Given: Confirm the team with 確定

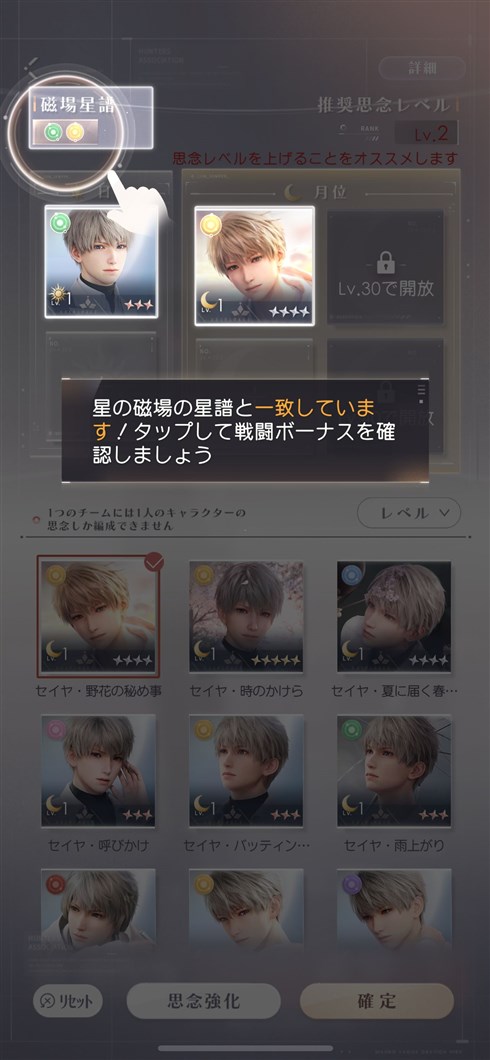Looking at the screenshot, I should pos(377,1001).
